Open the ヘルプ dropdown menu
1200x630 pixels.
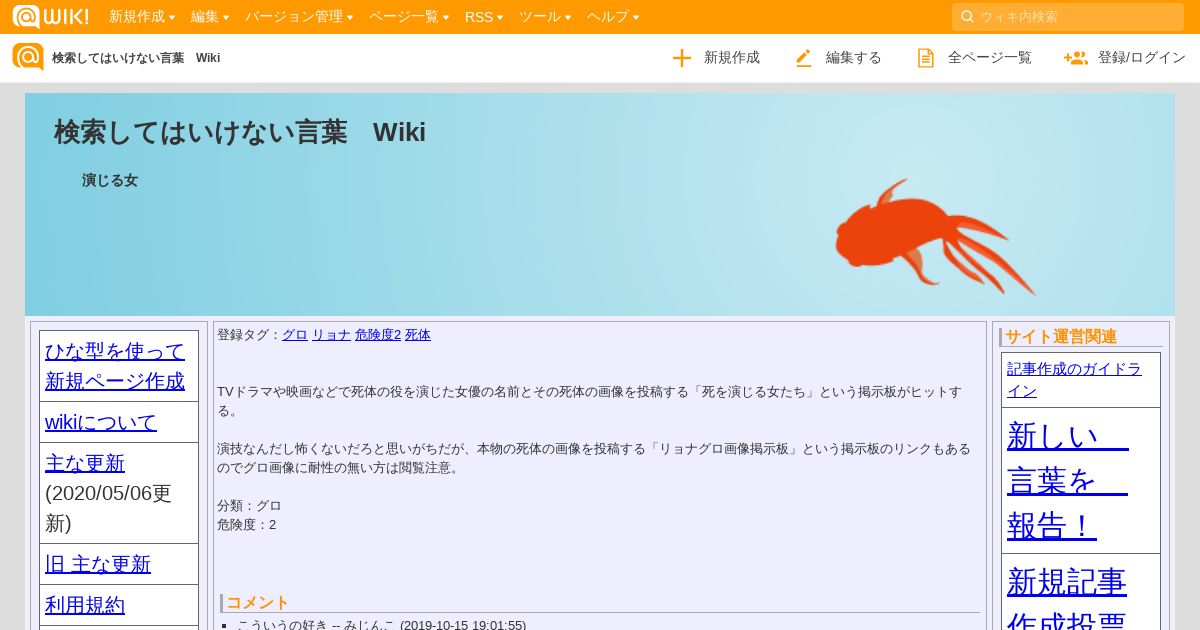[x=613, y=16]
